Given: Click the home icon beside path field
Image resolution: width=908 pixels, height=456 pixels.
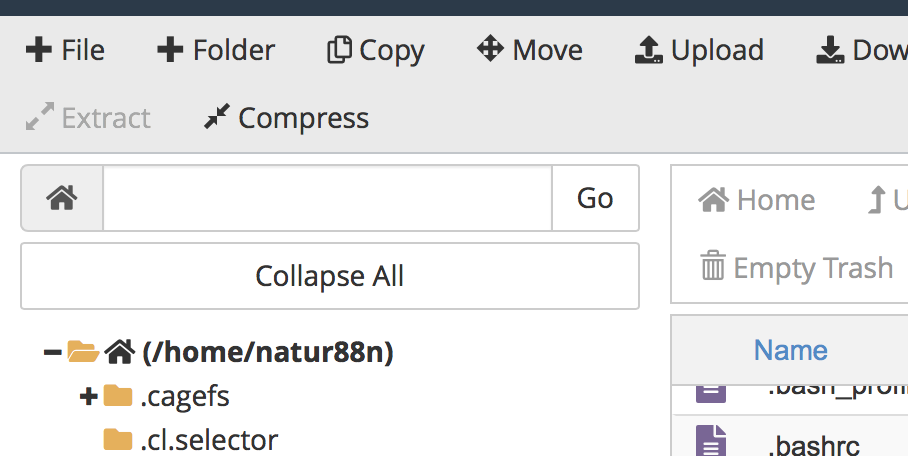Looking at the screenshot, I should tap(62, 198).
